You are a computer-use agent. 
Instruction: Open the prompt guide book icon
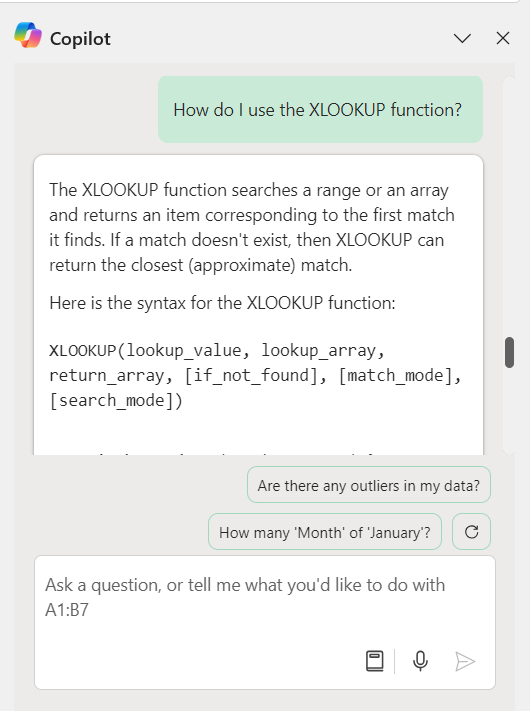pos(374,661)
